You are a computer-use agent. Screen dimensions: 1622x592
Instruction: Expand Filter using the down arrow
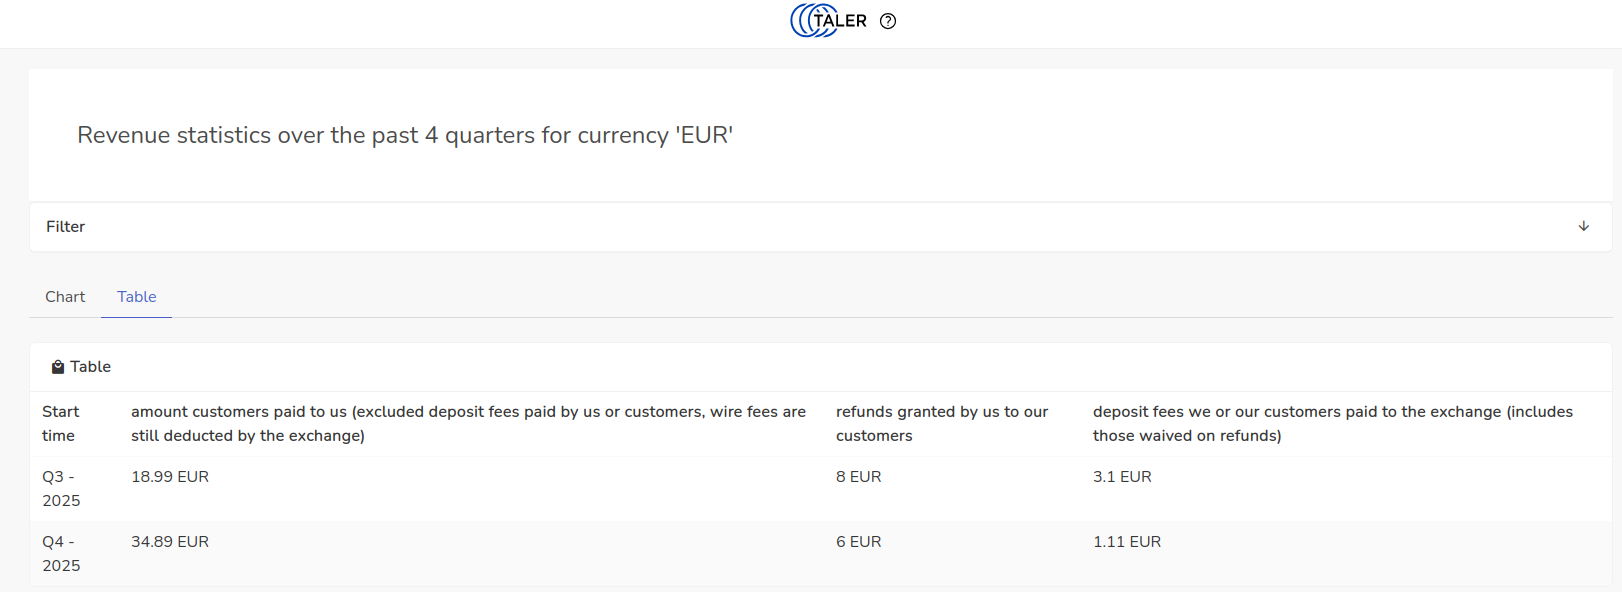pyautogui.click(x=1583, y=226)
